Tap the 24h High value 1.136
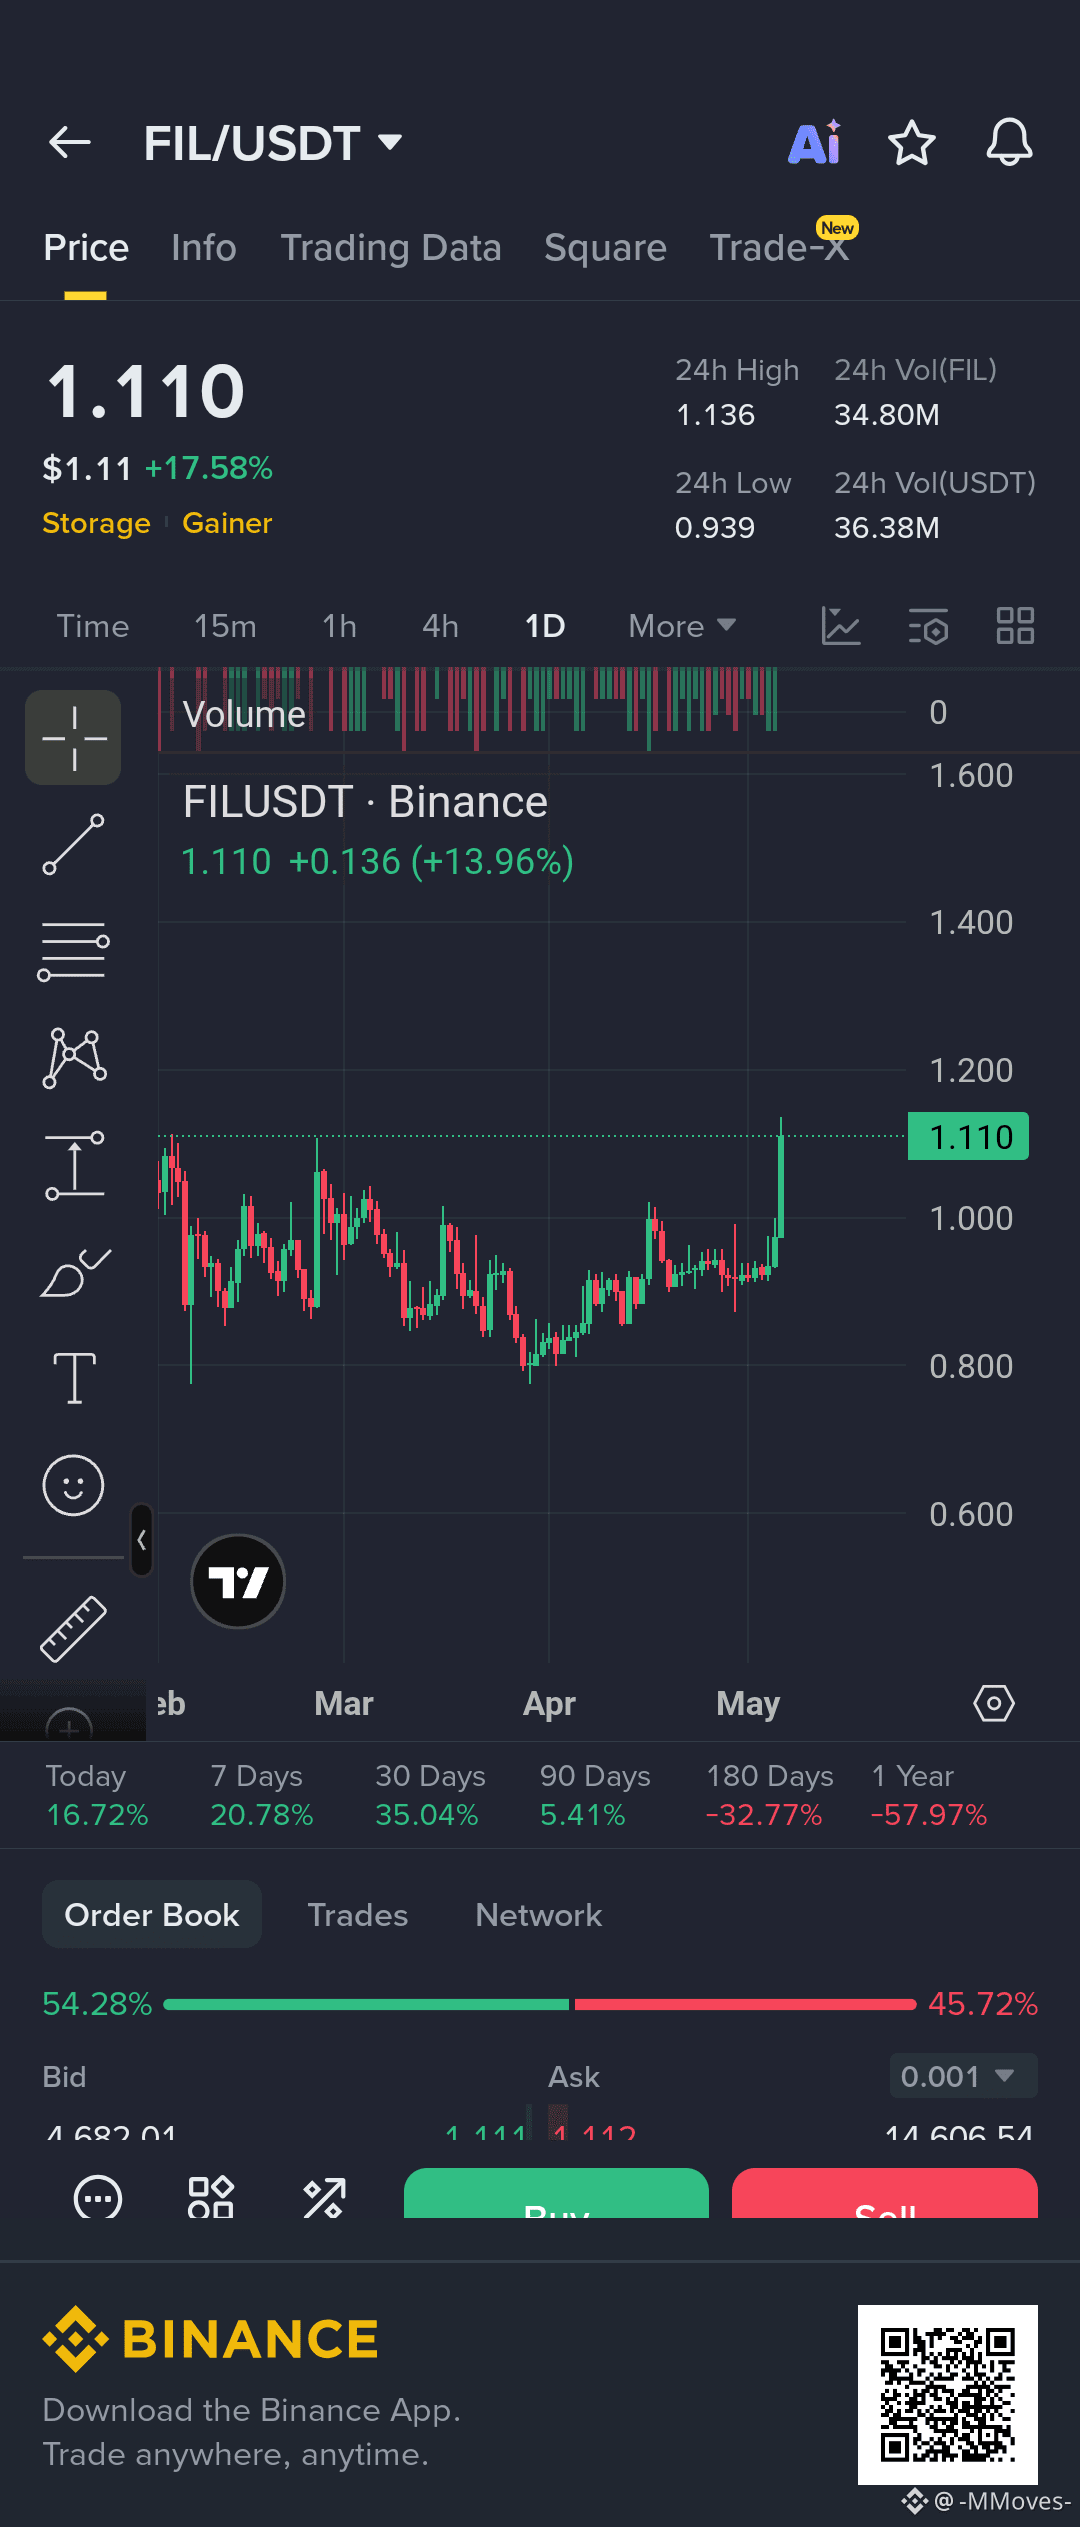 (715, 415)
